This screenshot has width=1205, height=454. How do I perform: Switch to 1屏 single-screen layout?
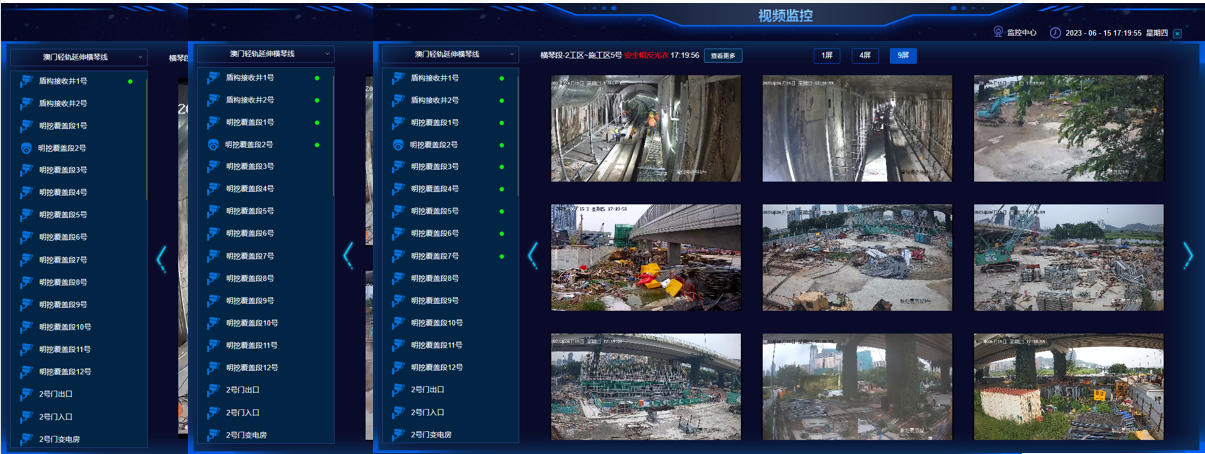826,56
